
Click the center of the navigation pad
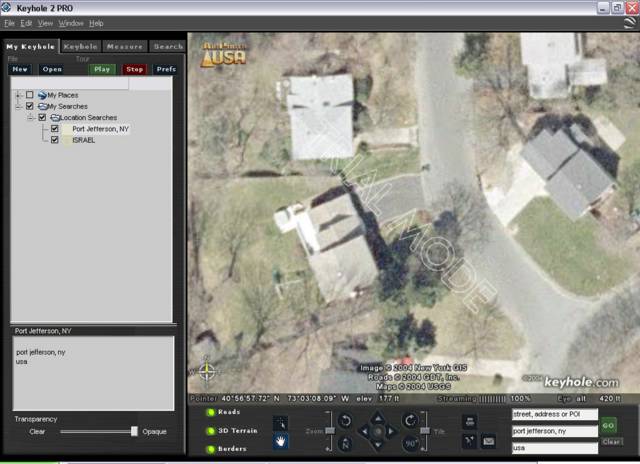click(x=378, y=431)
